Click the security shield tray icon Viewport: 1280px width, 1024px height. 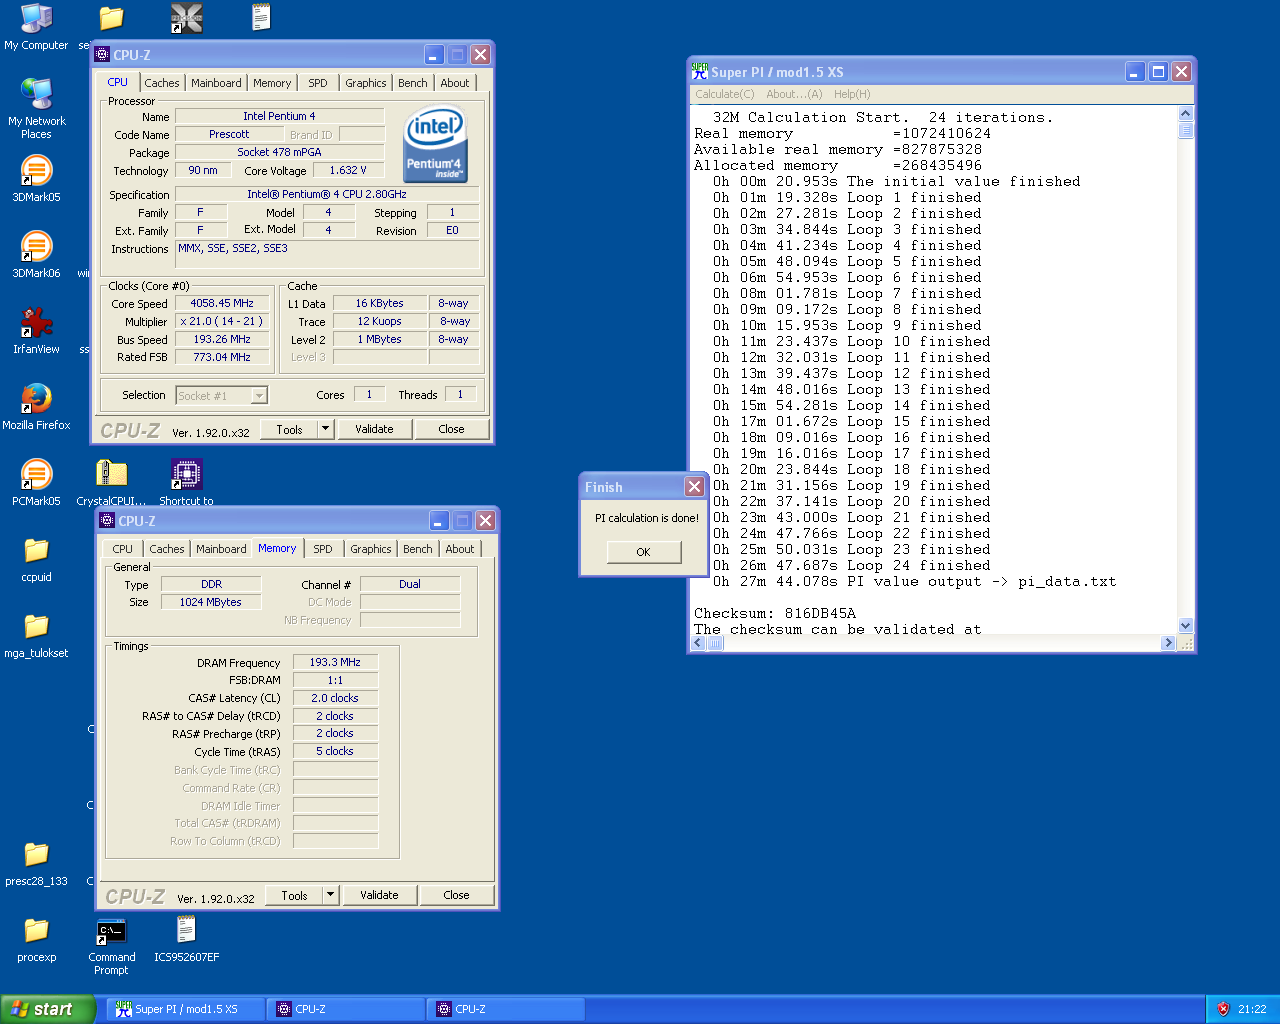[x=1222, y=1009]
